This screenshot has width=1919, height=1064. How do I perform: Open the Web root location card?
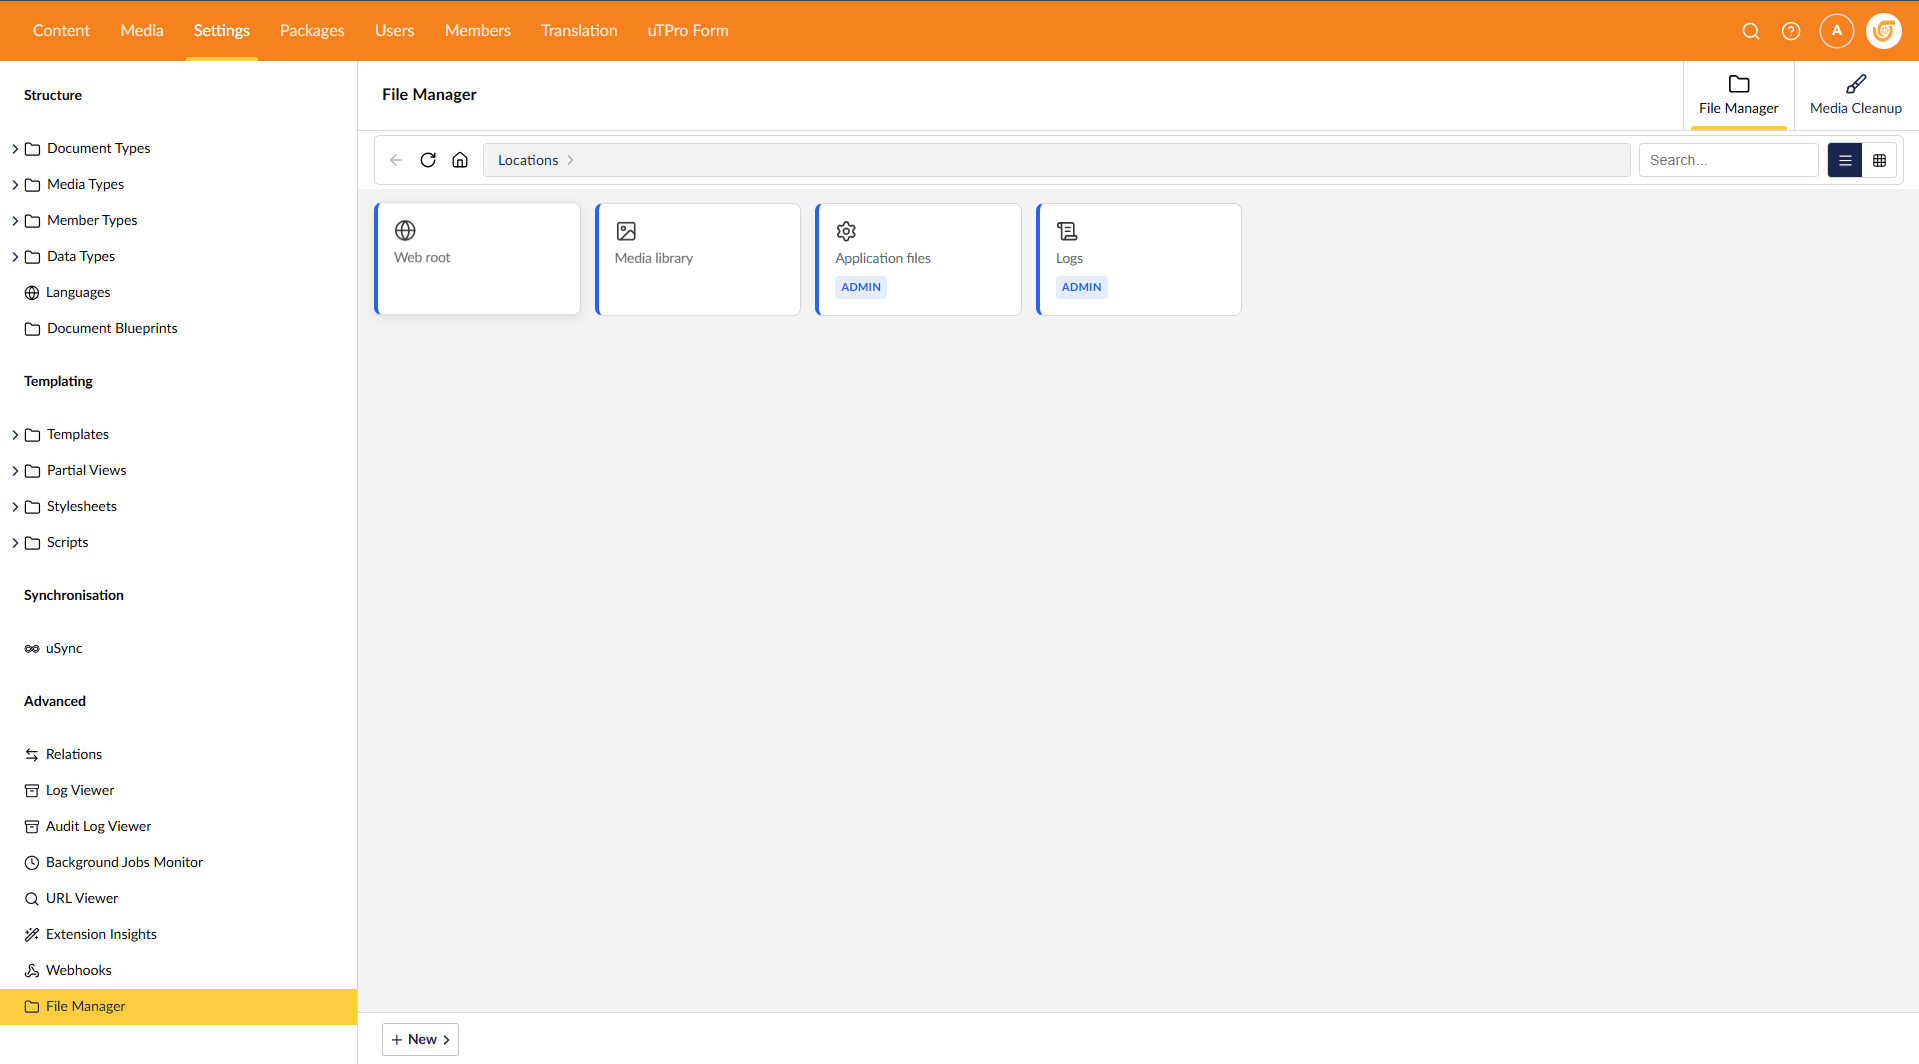[478, 259]
